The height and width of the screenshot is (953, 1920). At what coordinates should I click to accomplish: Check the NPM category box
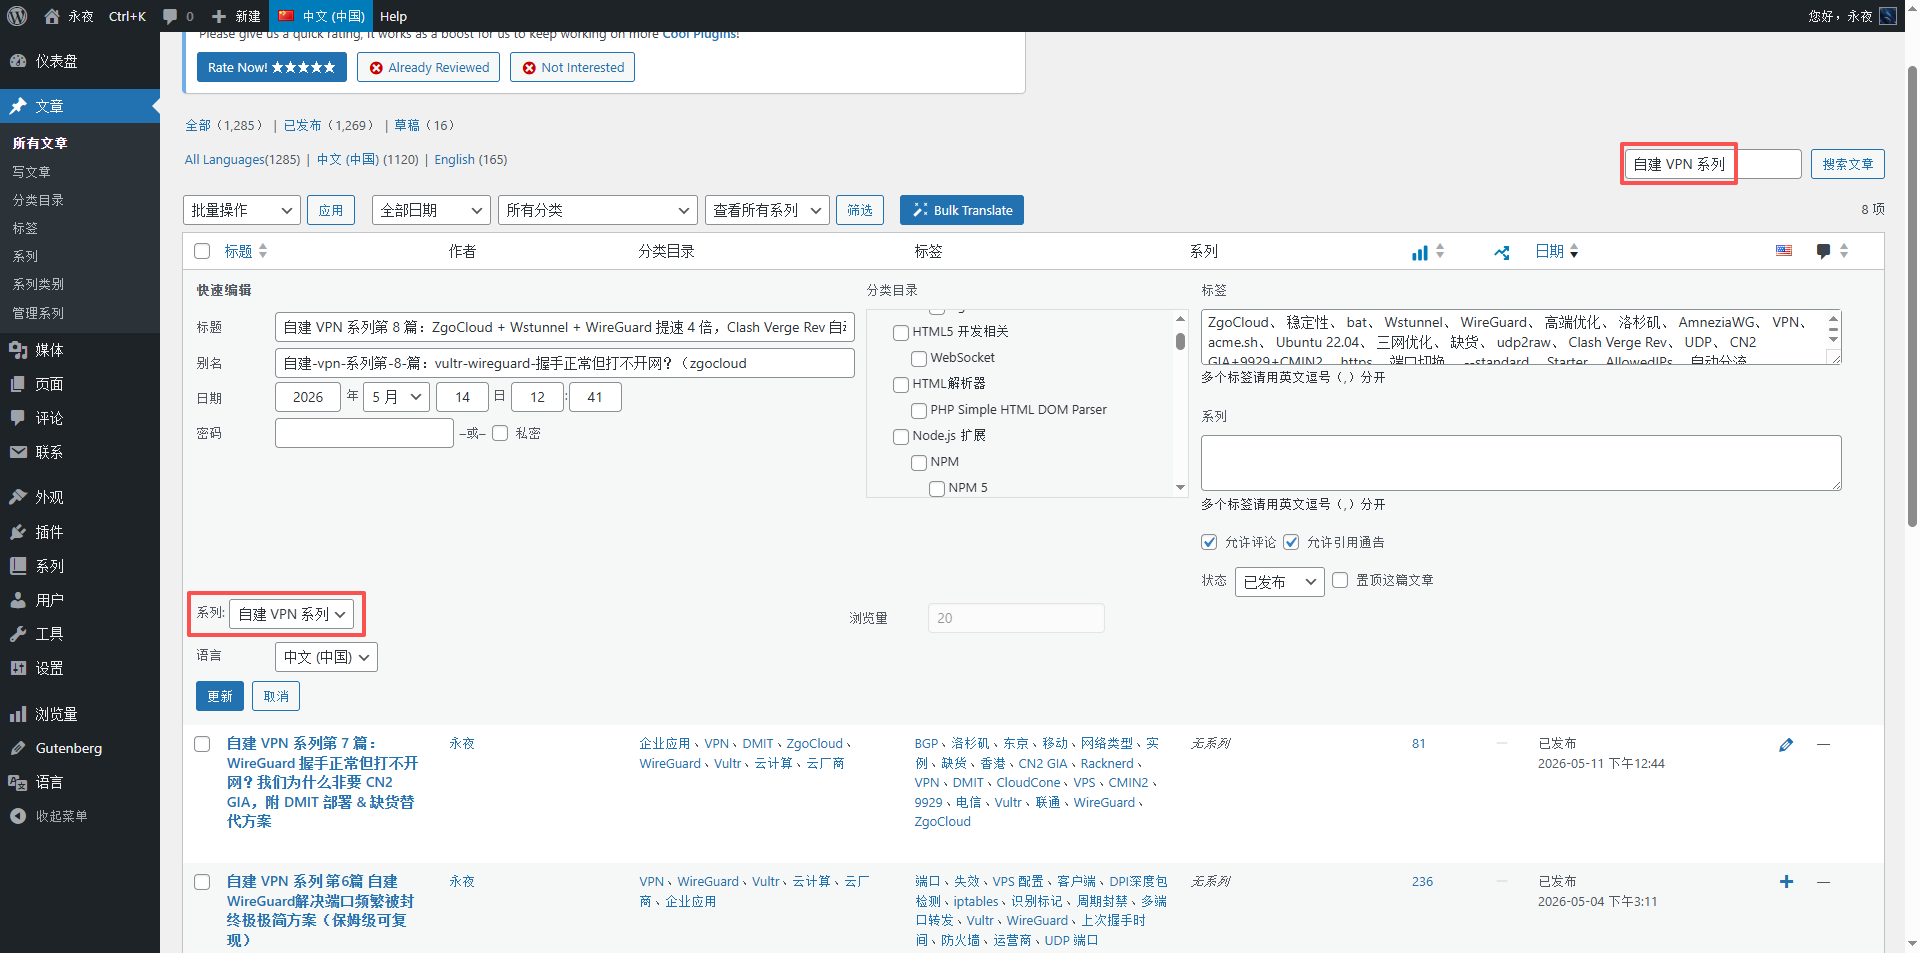click(919, 463)
